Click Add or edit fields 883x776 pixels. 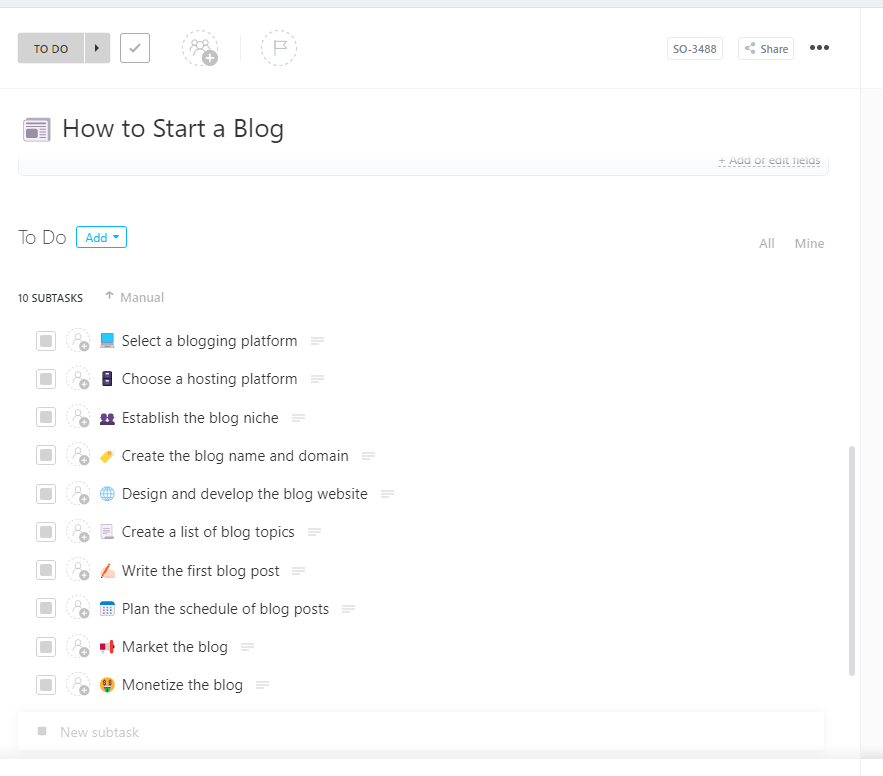pyautogui.click(x=769, y=160)
